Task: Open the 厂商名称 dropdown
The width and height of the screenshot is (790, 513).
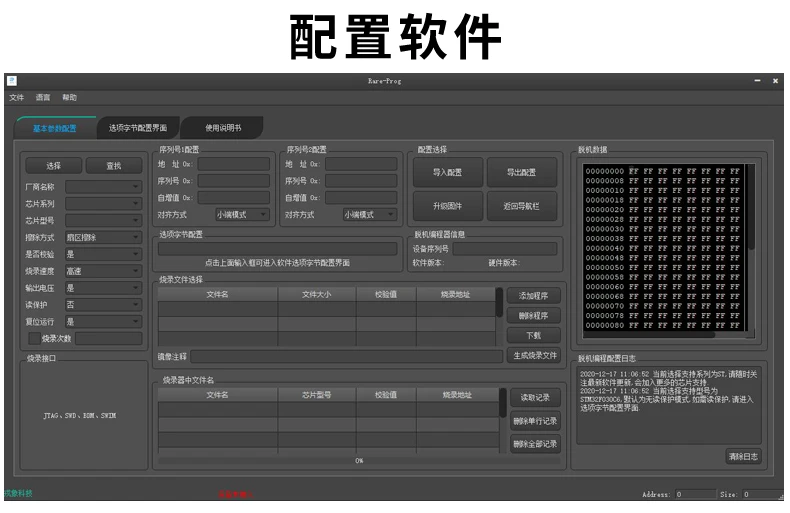Action: click(103, 186)
